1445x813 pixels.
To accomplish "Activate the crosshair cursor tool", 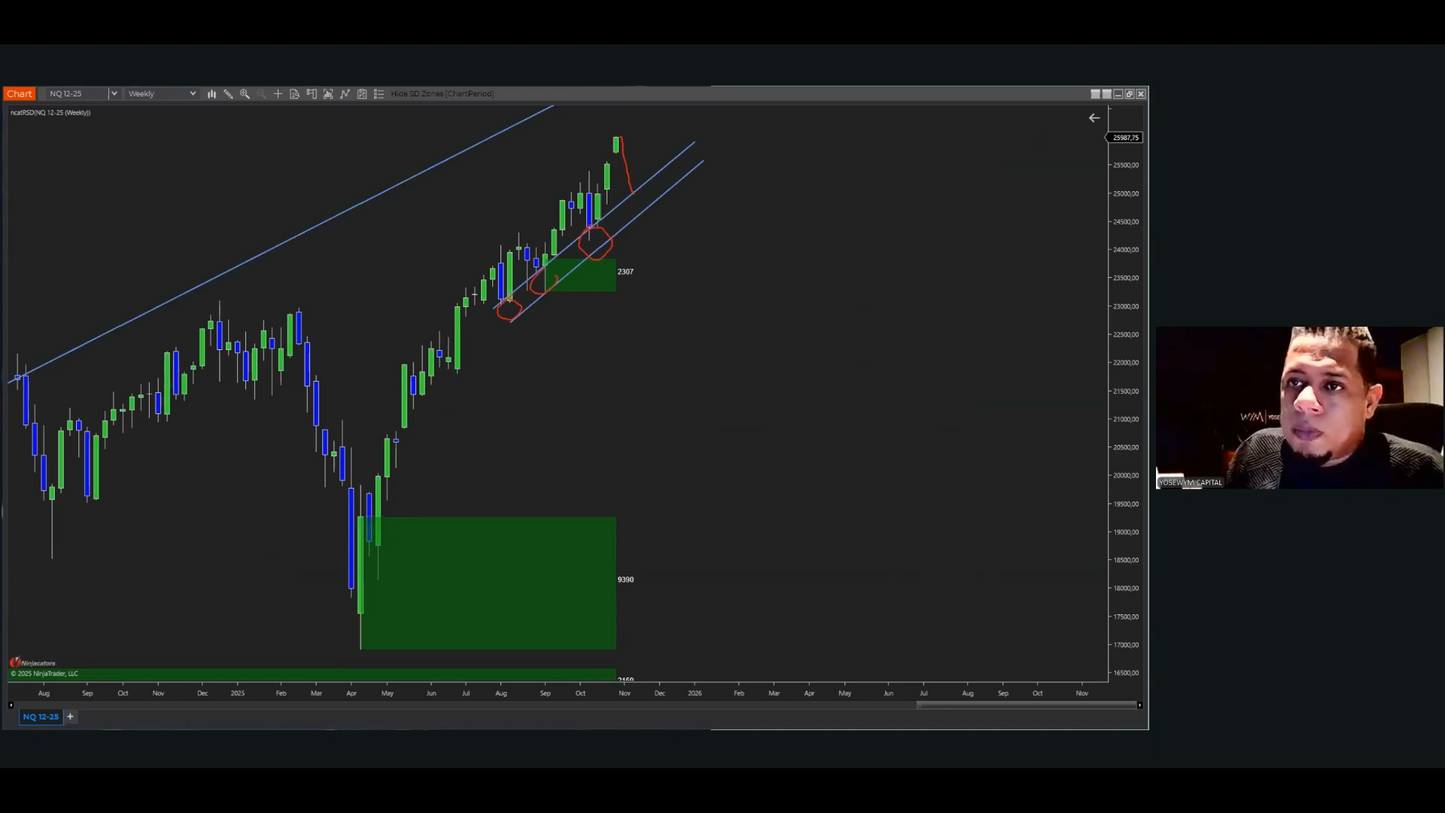I will (x=278, y=94).
